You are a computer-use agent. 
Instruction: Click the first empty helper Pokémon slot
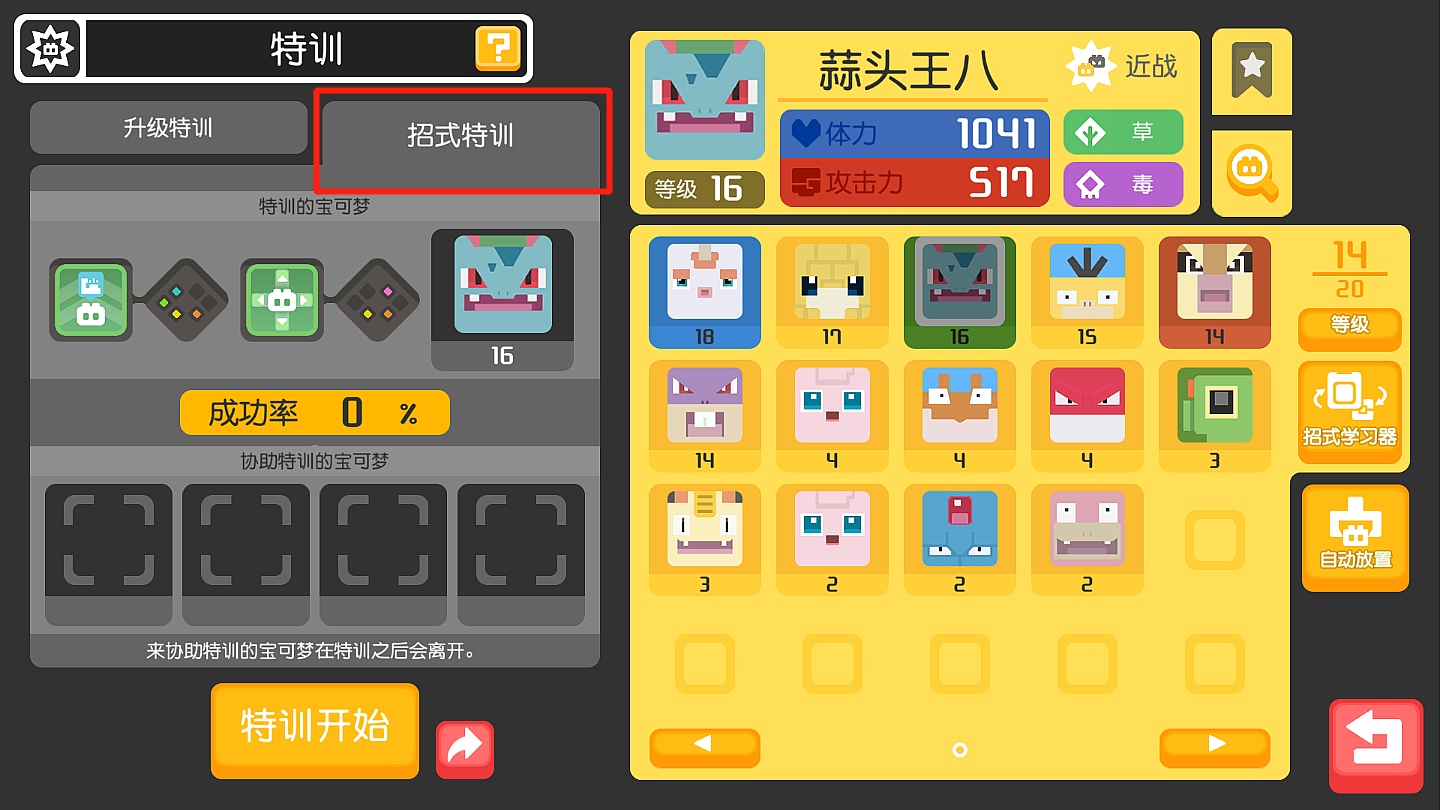pos(109,554)
